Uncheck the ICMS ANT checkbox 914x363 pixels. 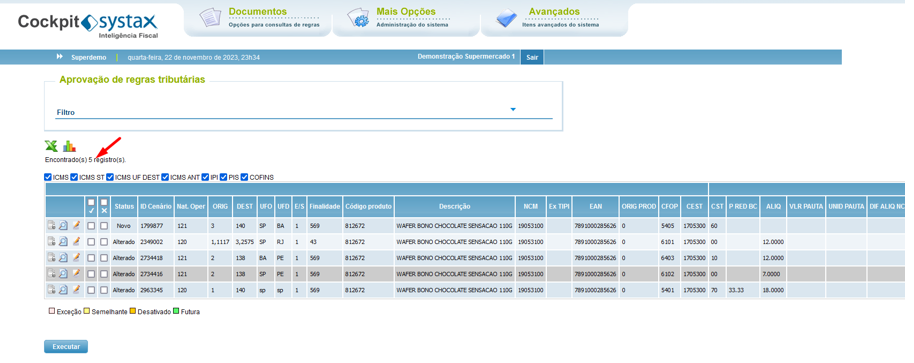166,177
